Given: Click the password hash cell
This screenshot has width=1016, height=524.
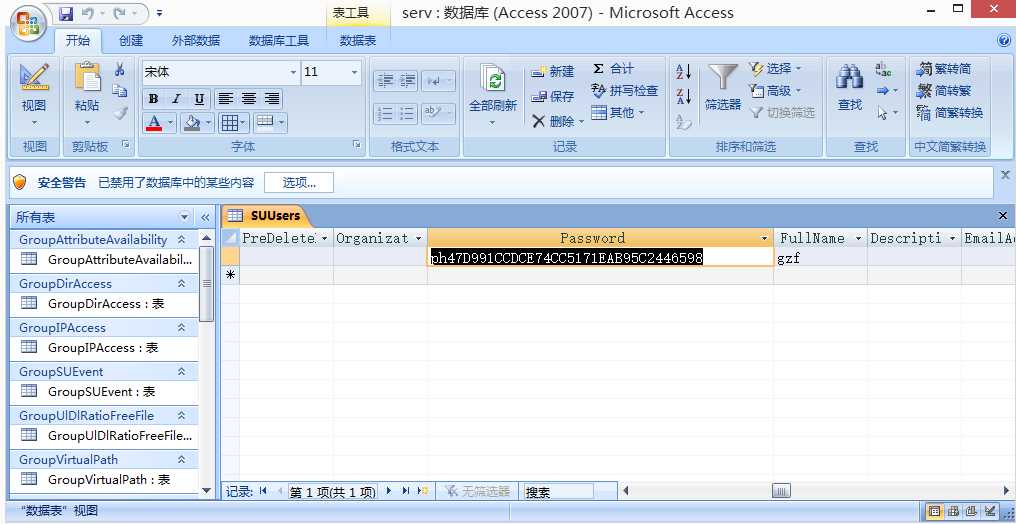Looking at the screenshot, I should click(x=600, y=258).
